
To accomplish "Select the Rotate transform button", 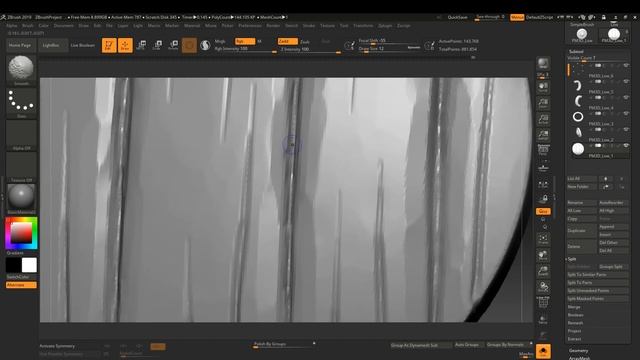I will 173,45.
